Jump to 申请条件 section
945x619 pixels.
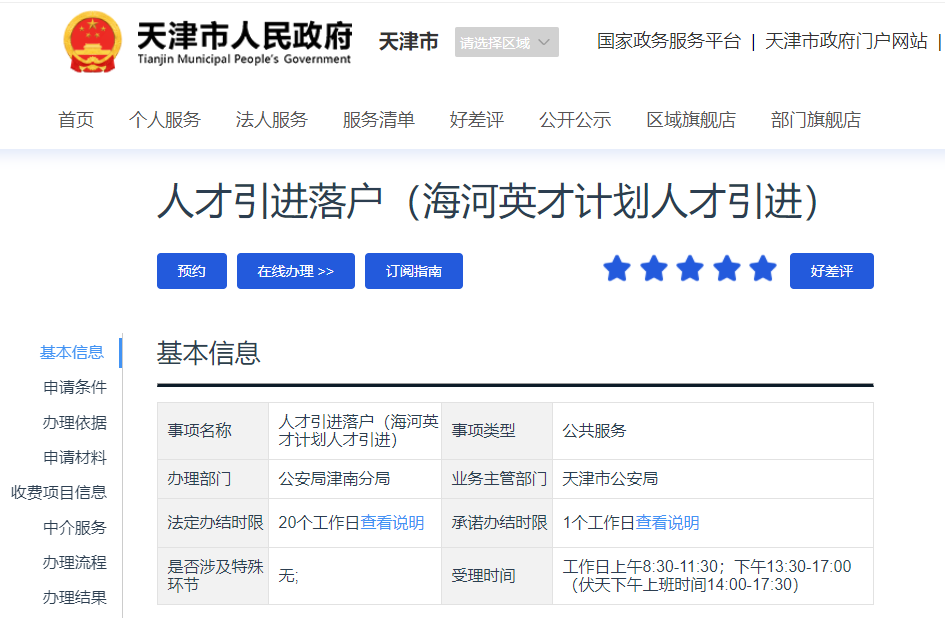point(75,388)
